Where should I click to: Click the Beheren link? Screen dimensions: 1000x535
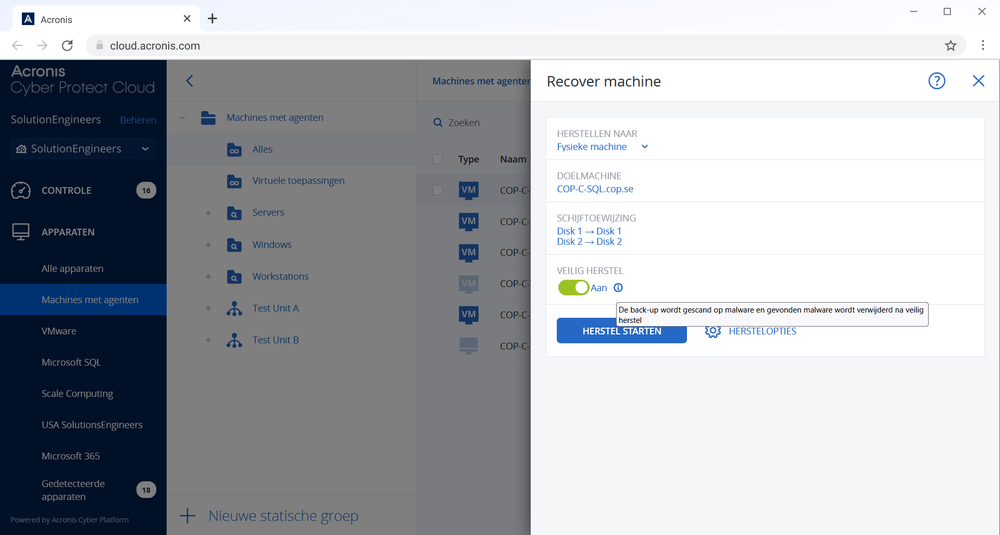click(x=138, y=120)
